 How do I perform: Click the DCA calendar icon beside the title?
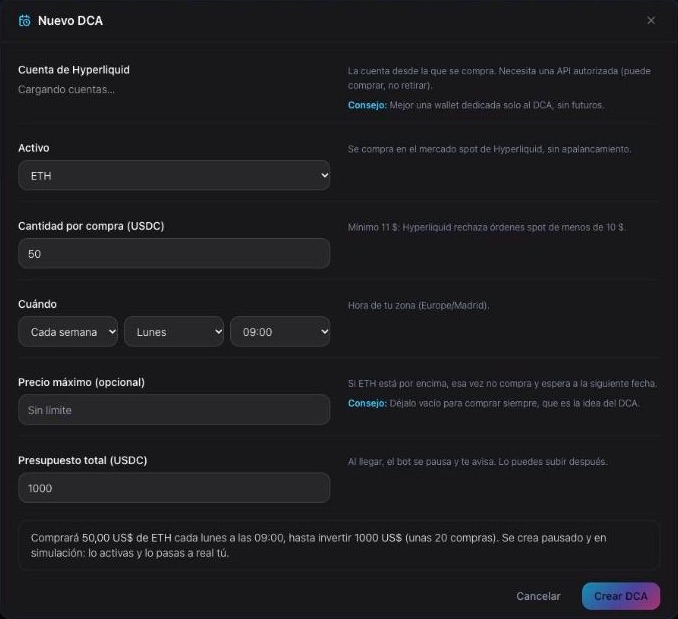(x=25, y=20)
